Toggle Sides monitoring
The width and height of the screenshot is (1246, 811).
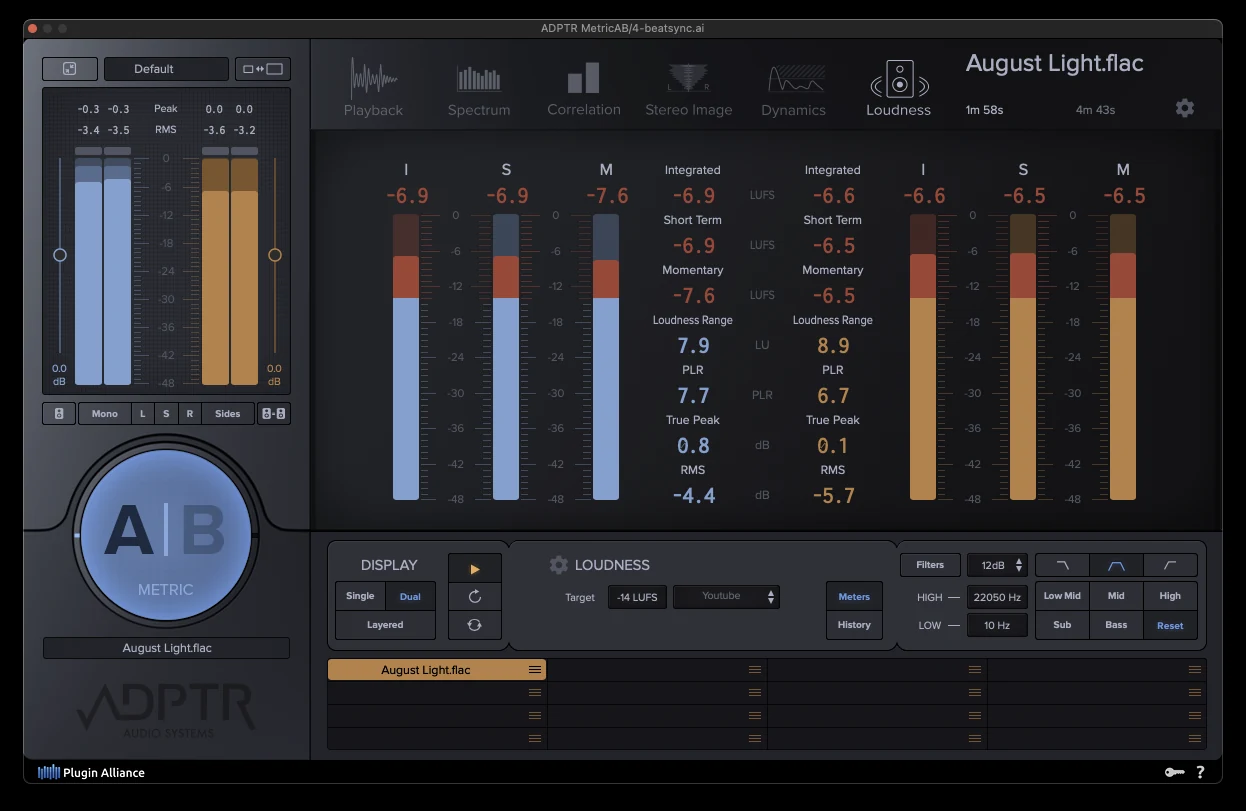click(228, 413)
